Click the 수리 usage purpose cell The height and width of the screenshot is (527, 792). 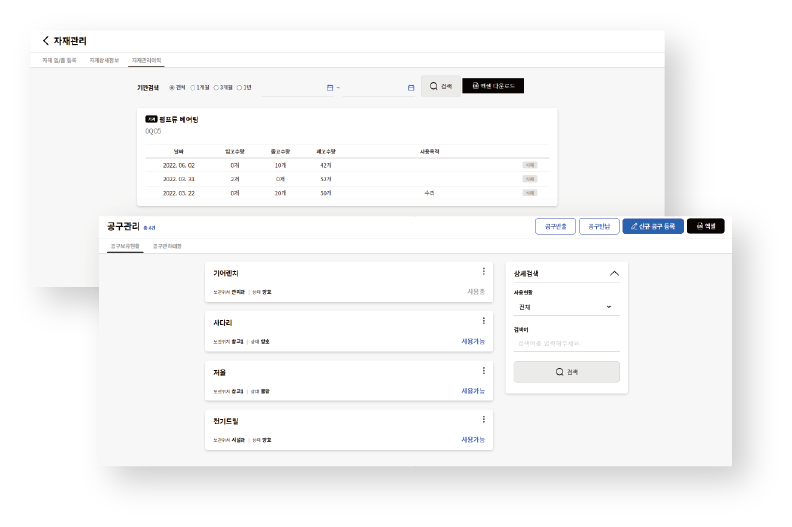coord(429,193)
